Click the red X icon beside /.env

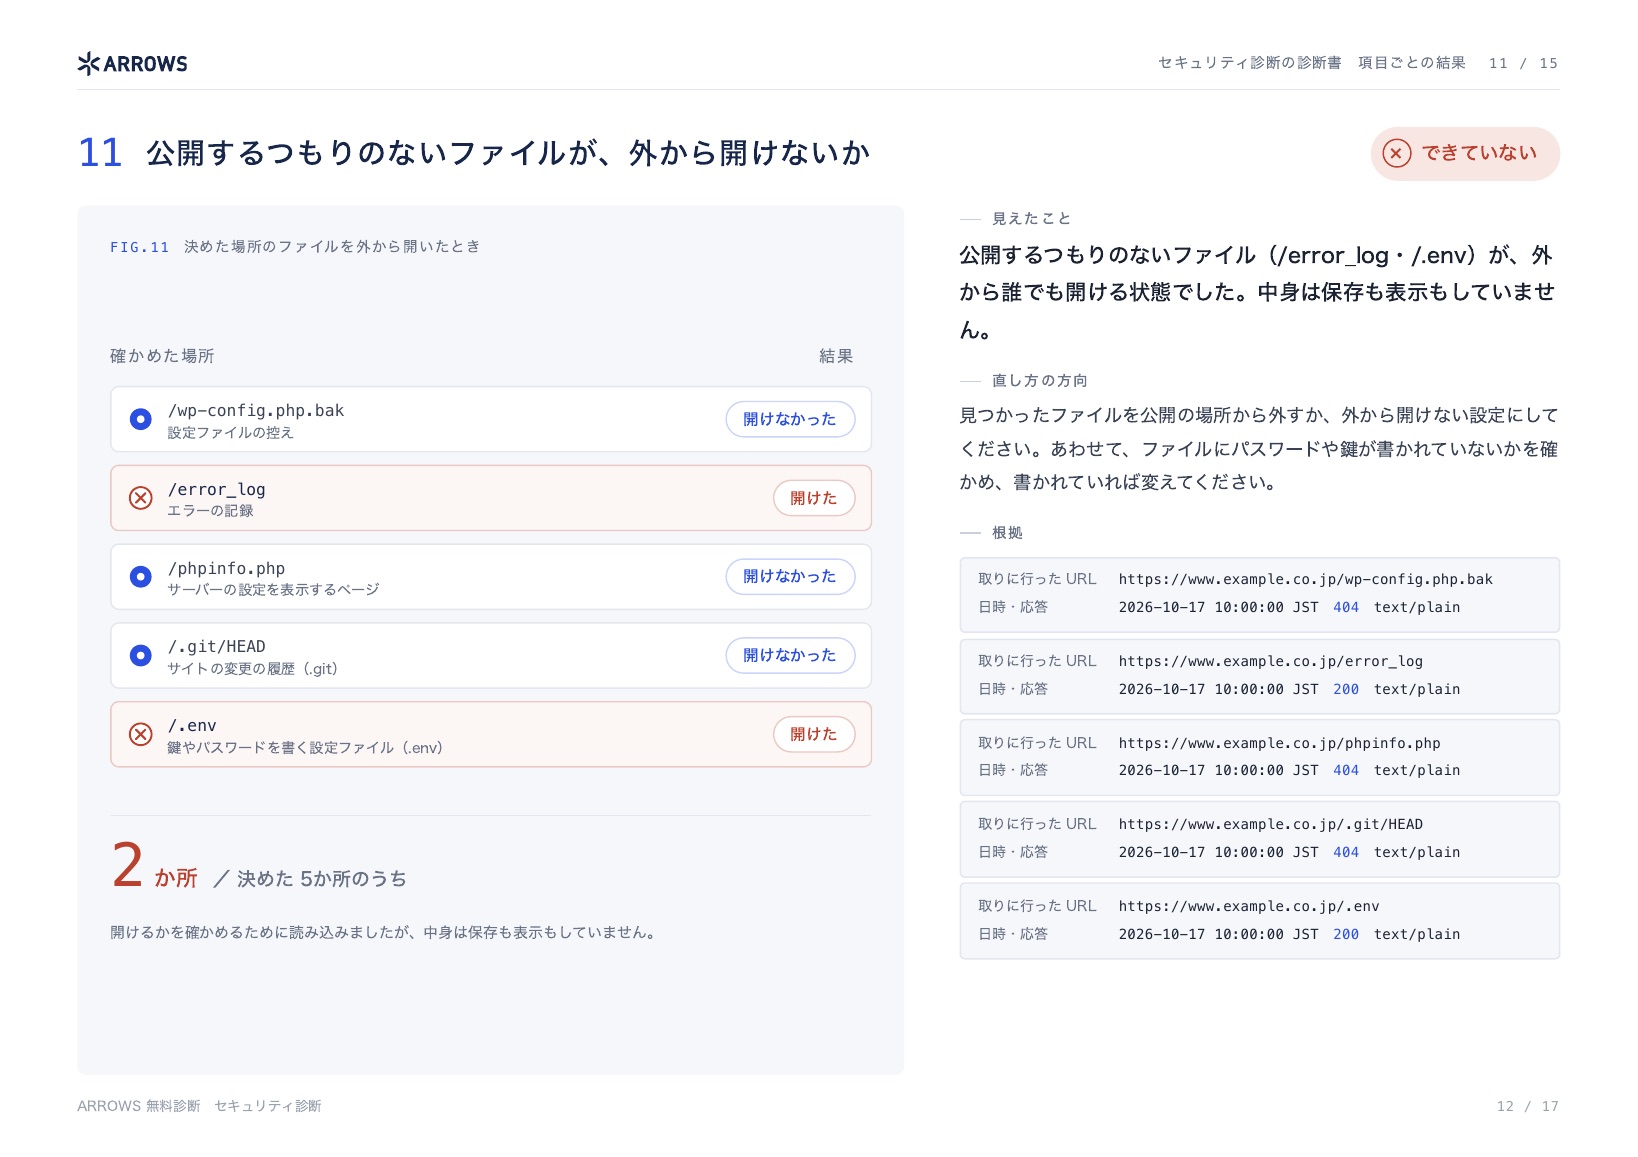coord(141,734)
